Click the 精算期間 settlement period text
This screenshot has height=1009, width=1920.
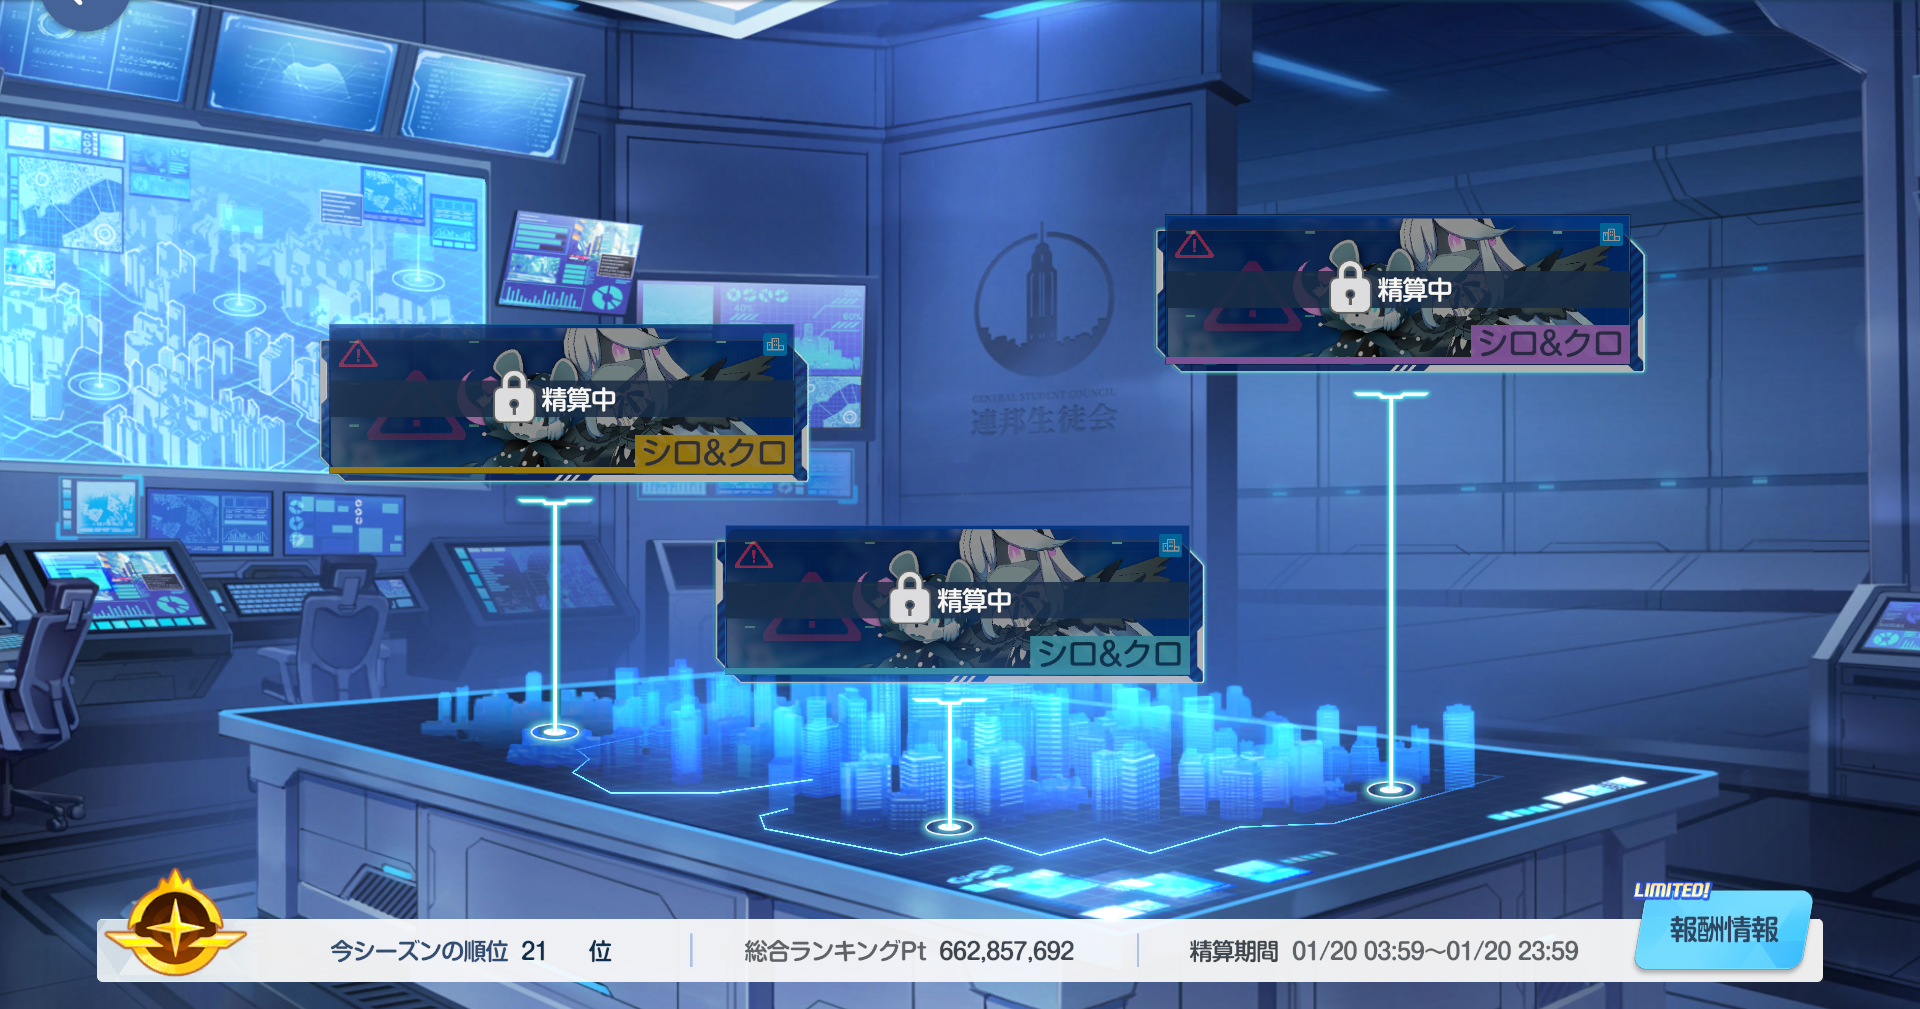click(1383, 951)
